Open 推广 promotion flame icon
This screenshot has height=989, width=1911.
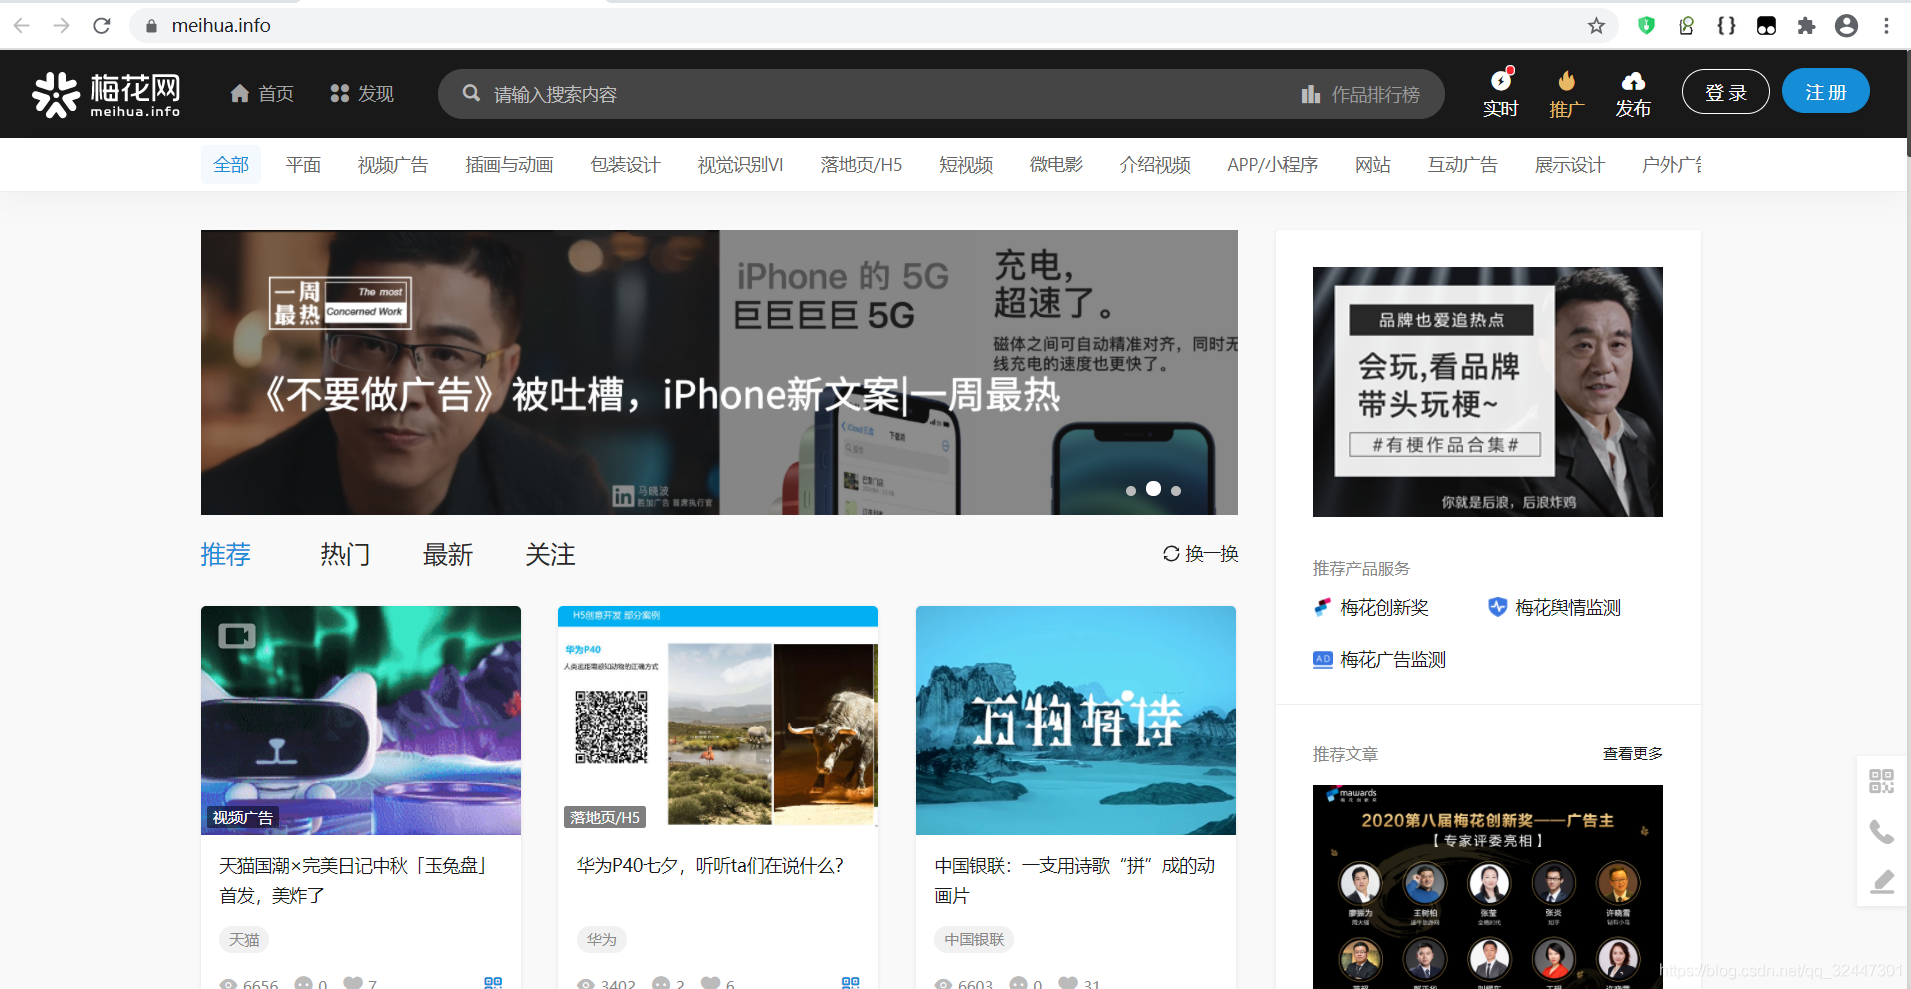point(1566,94)
